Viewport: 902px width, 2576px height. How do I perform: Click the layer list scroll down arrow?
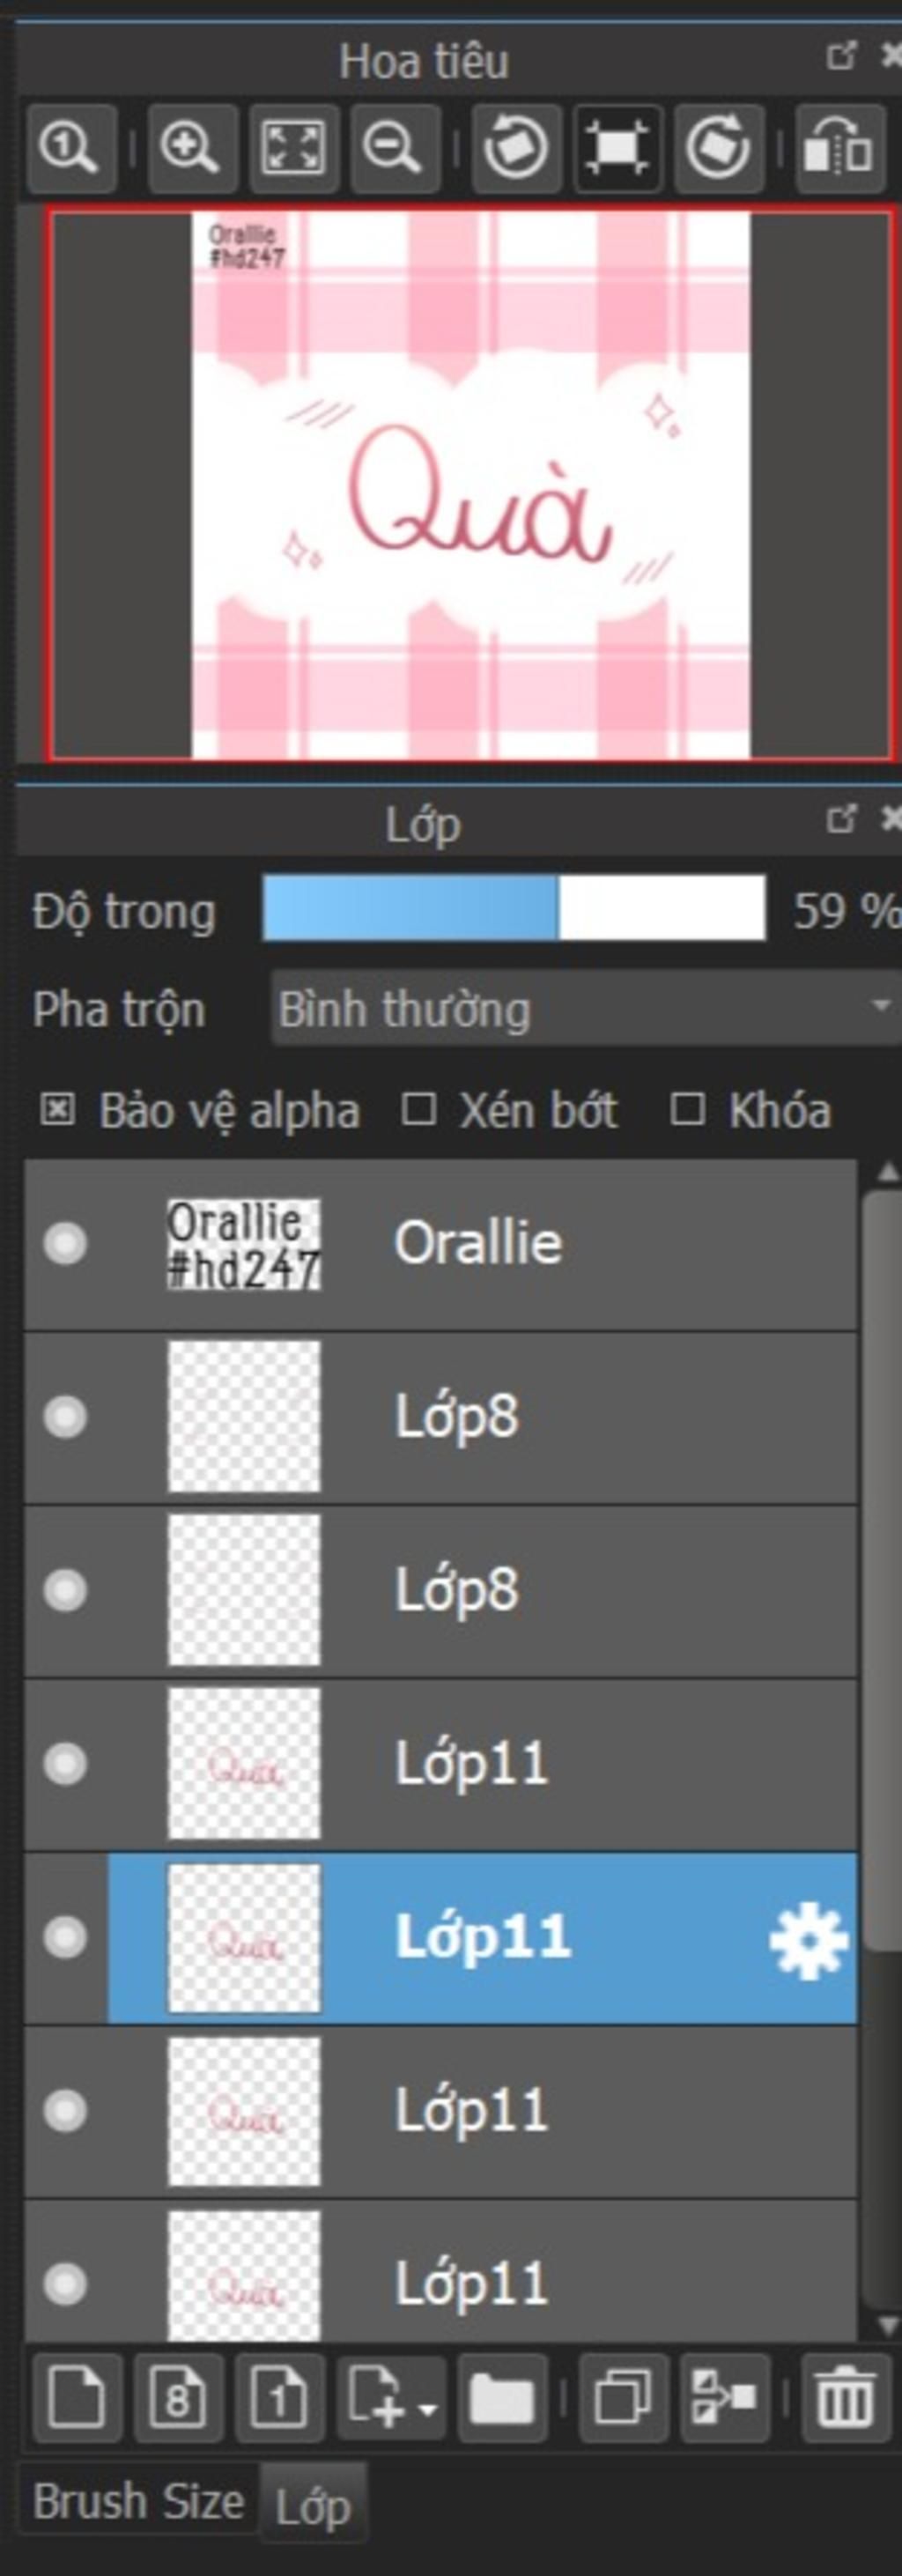pyautogui.click(x=886, y=2324)
